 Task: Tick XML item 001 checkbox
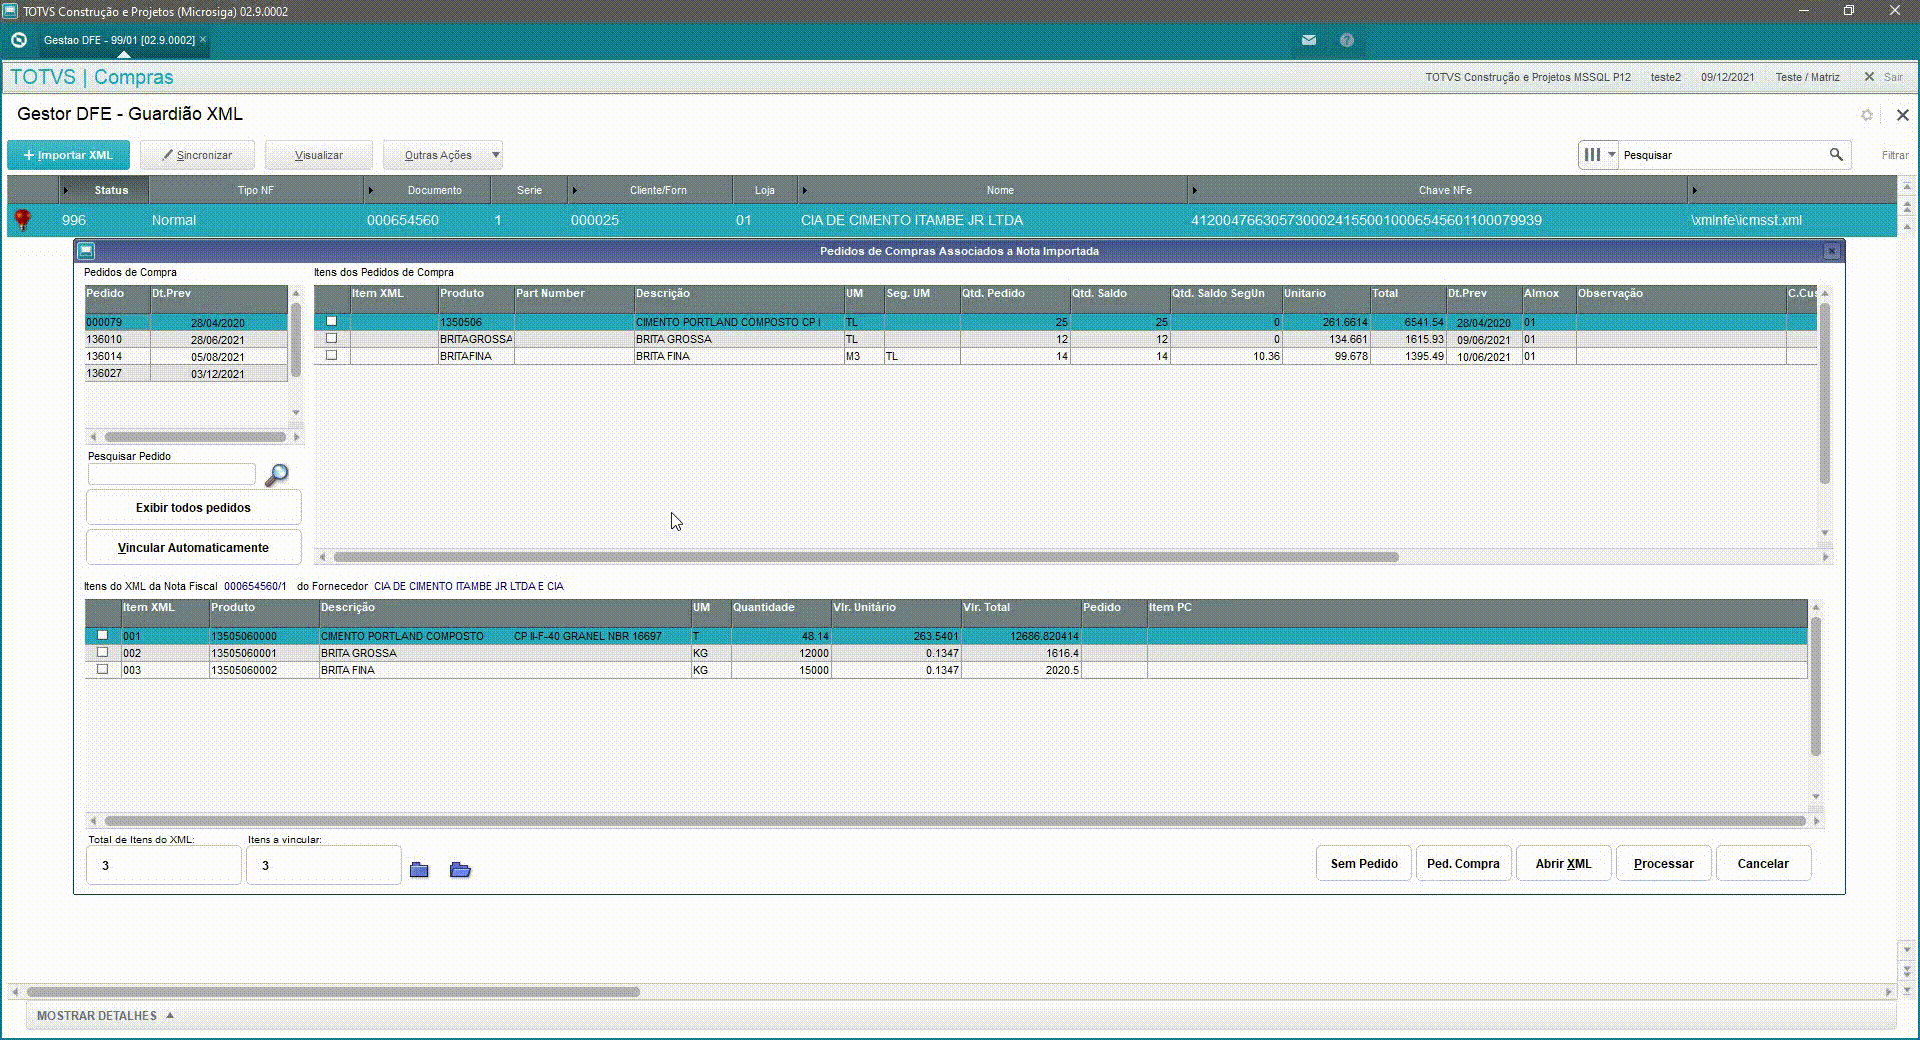(x=102, y=635)
